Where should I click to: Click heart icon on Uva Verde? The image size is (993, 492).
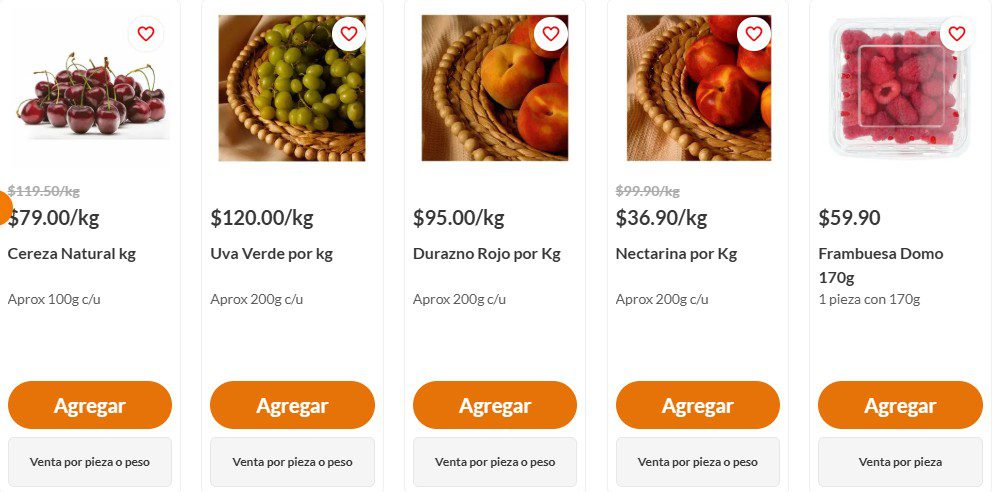(349, 34)
